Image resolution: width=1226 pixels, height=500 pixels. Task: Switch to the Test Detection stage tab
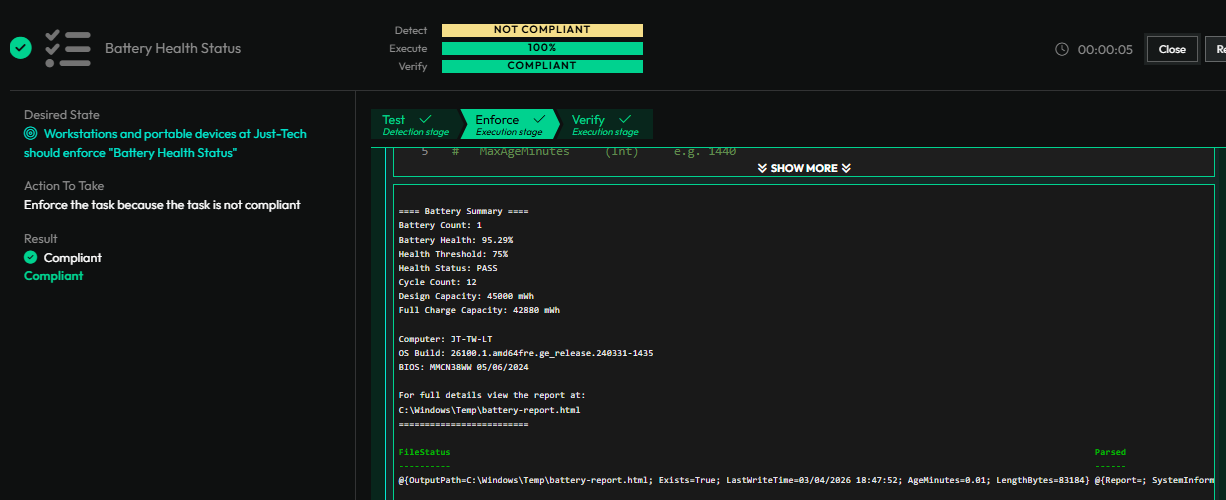[x=415, y=124]
